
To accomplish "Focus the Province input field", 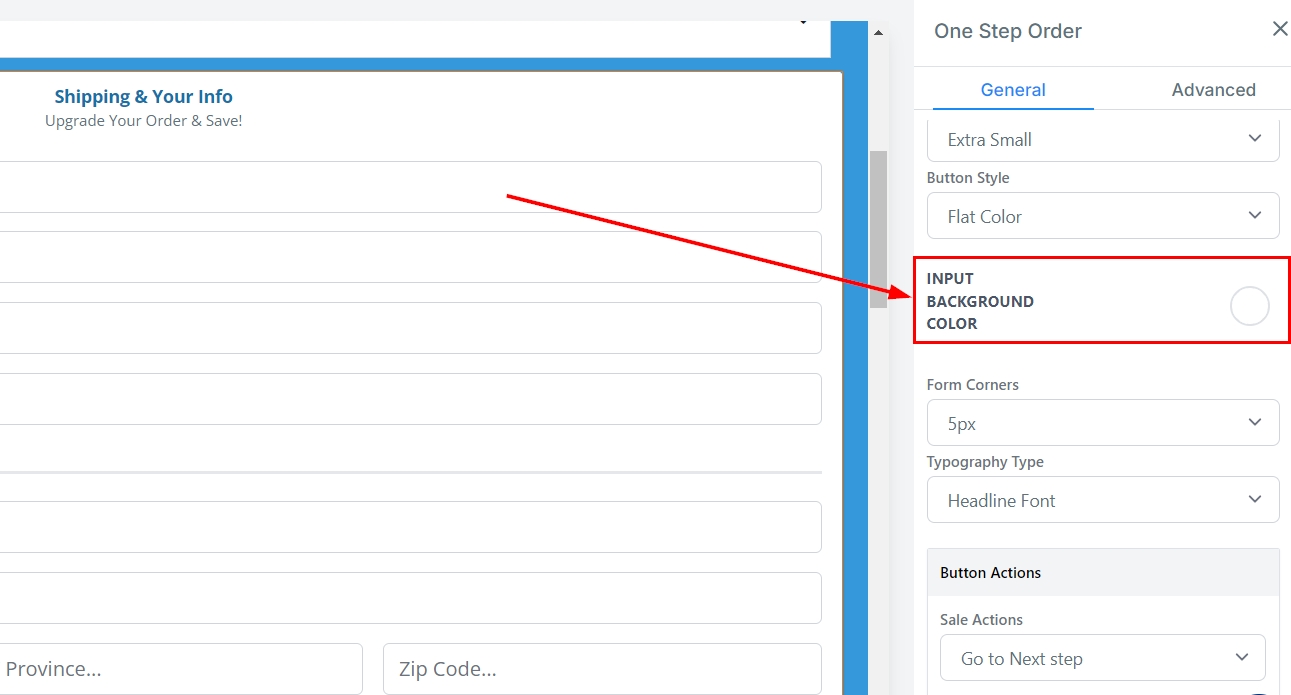I will point(180,668).
